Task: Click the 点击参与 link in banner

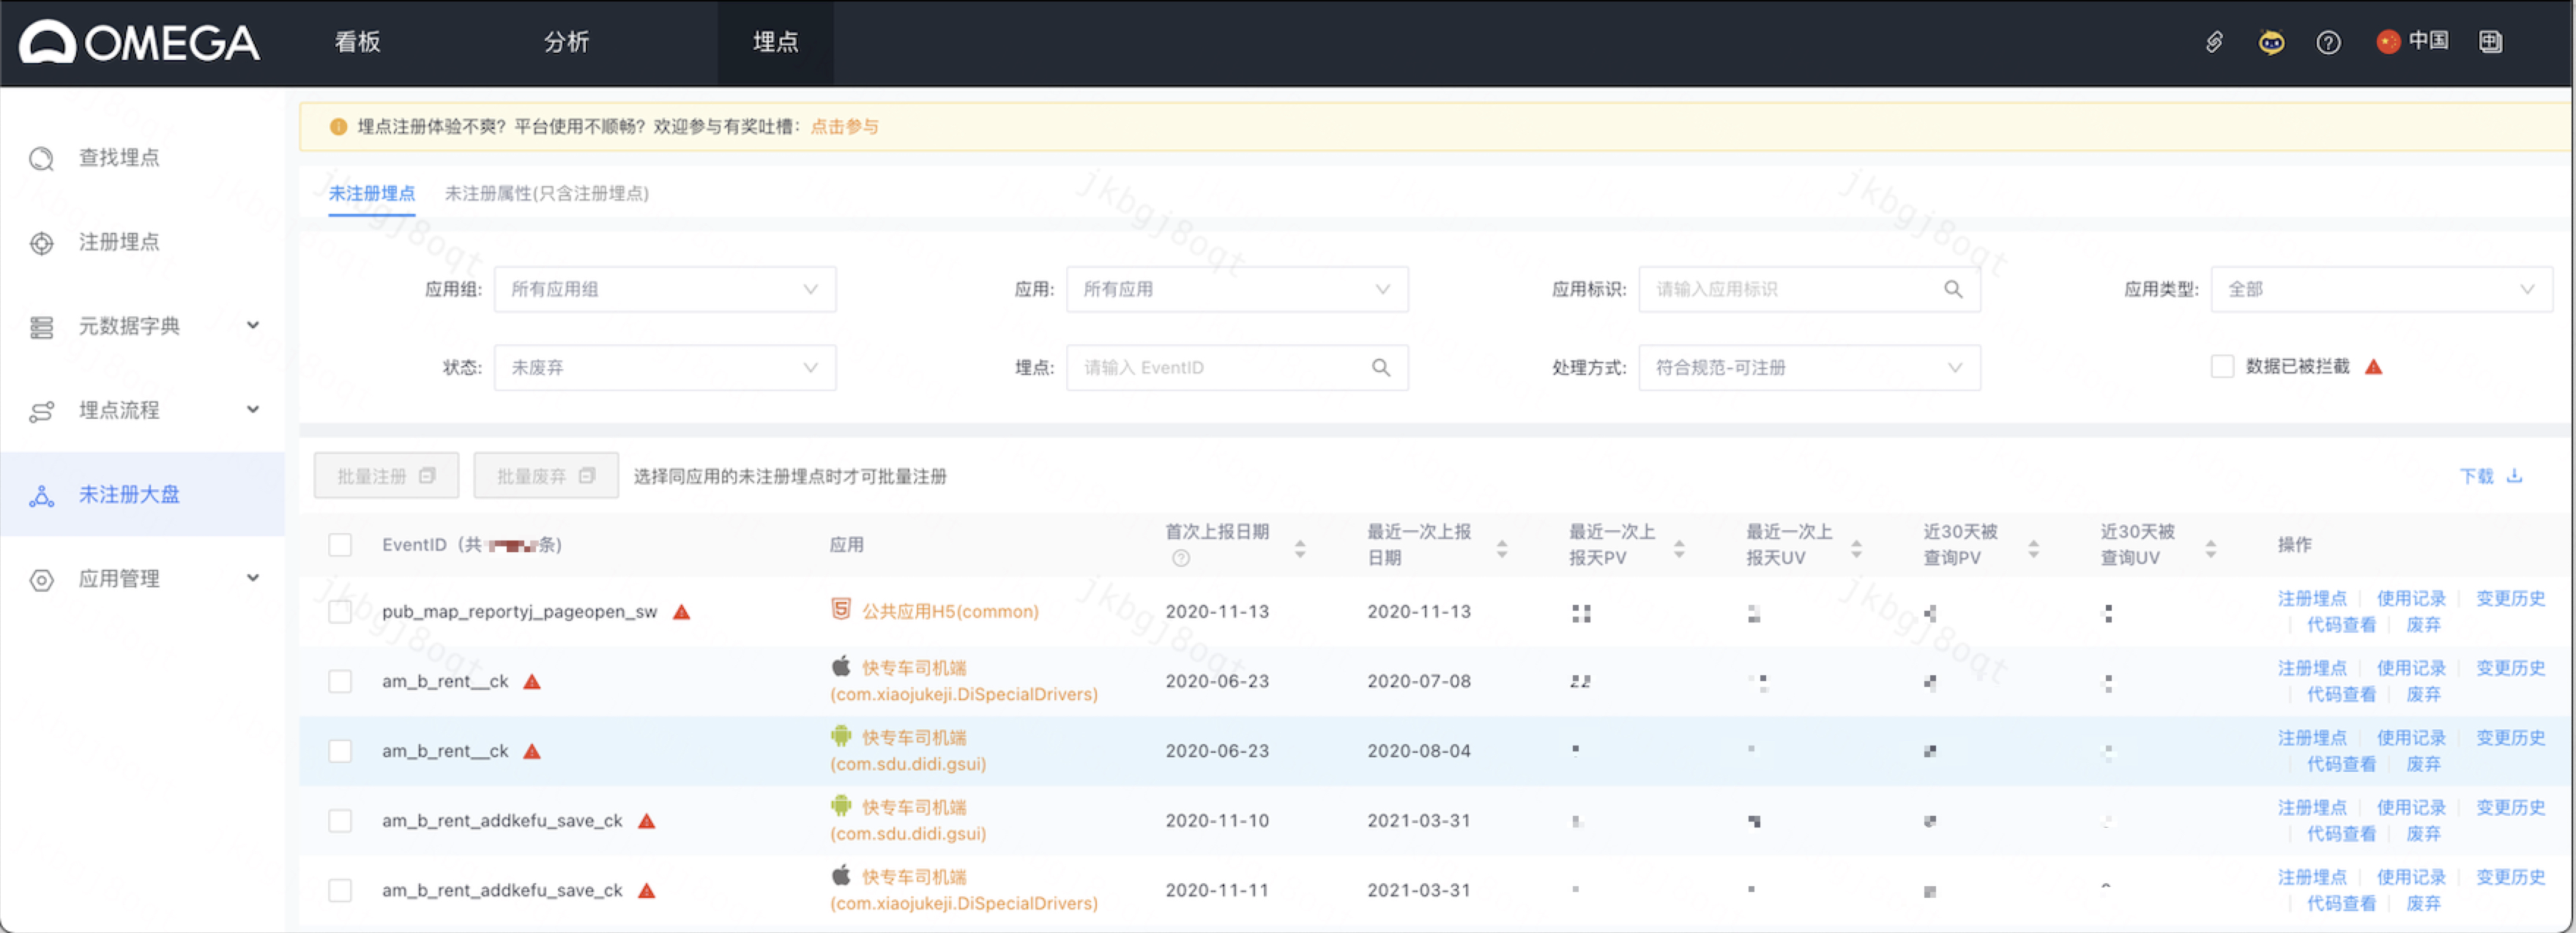Action: pyautogui.click(x=844, y=127)
